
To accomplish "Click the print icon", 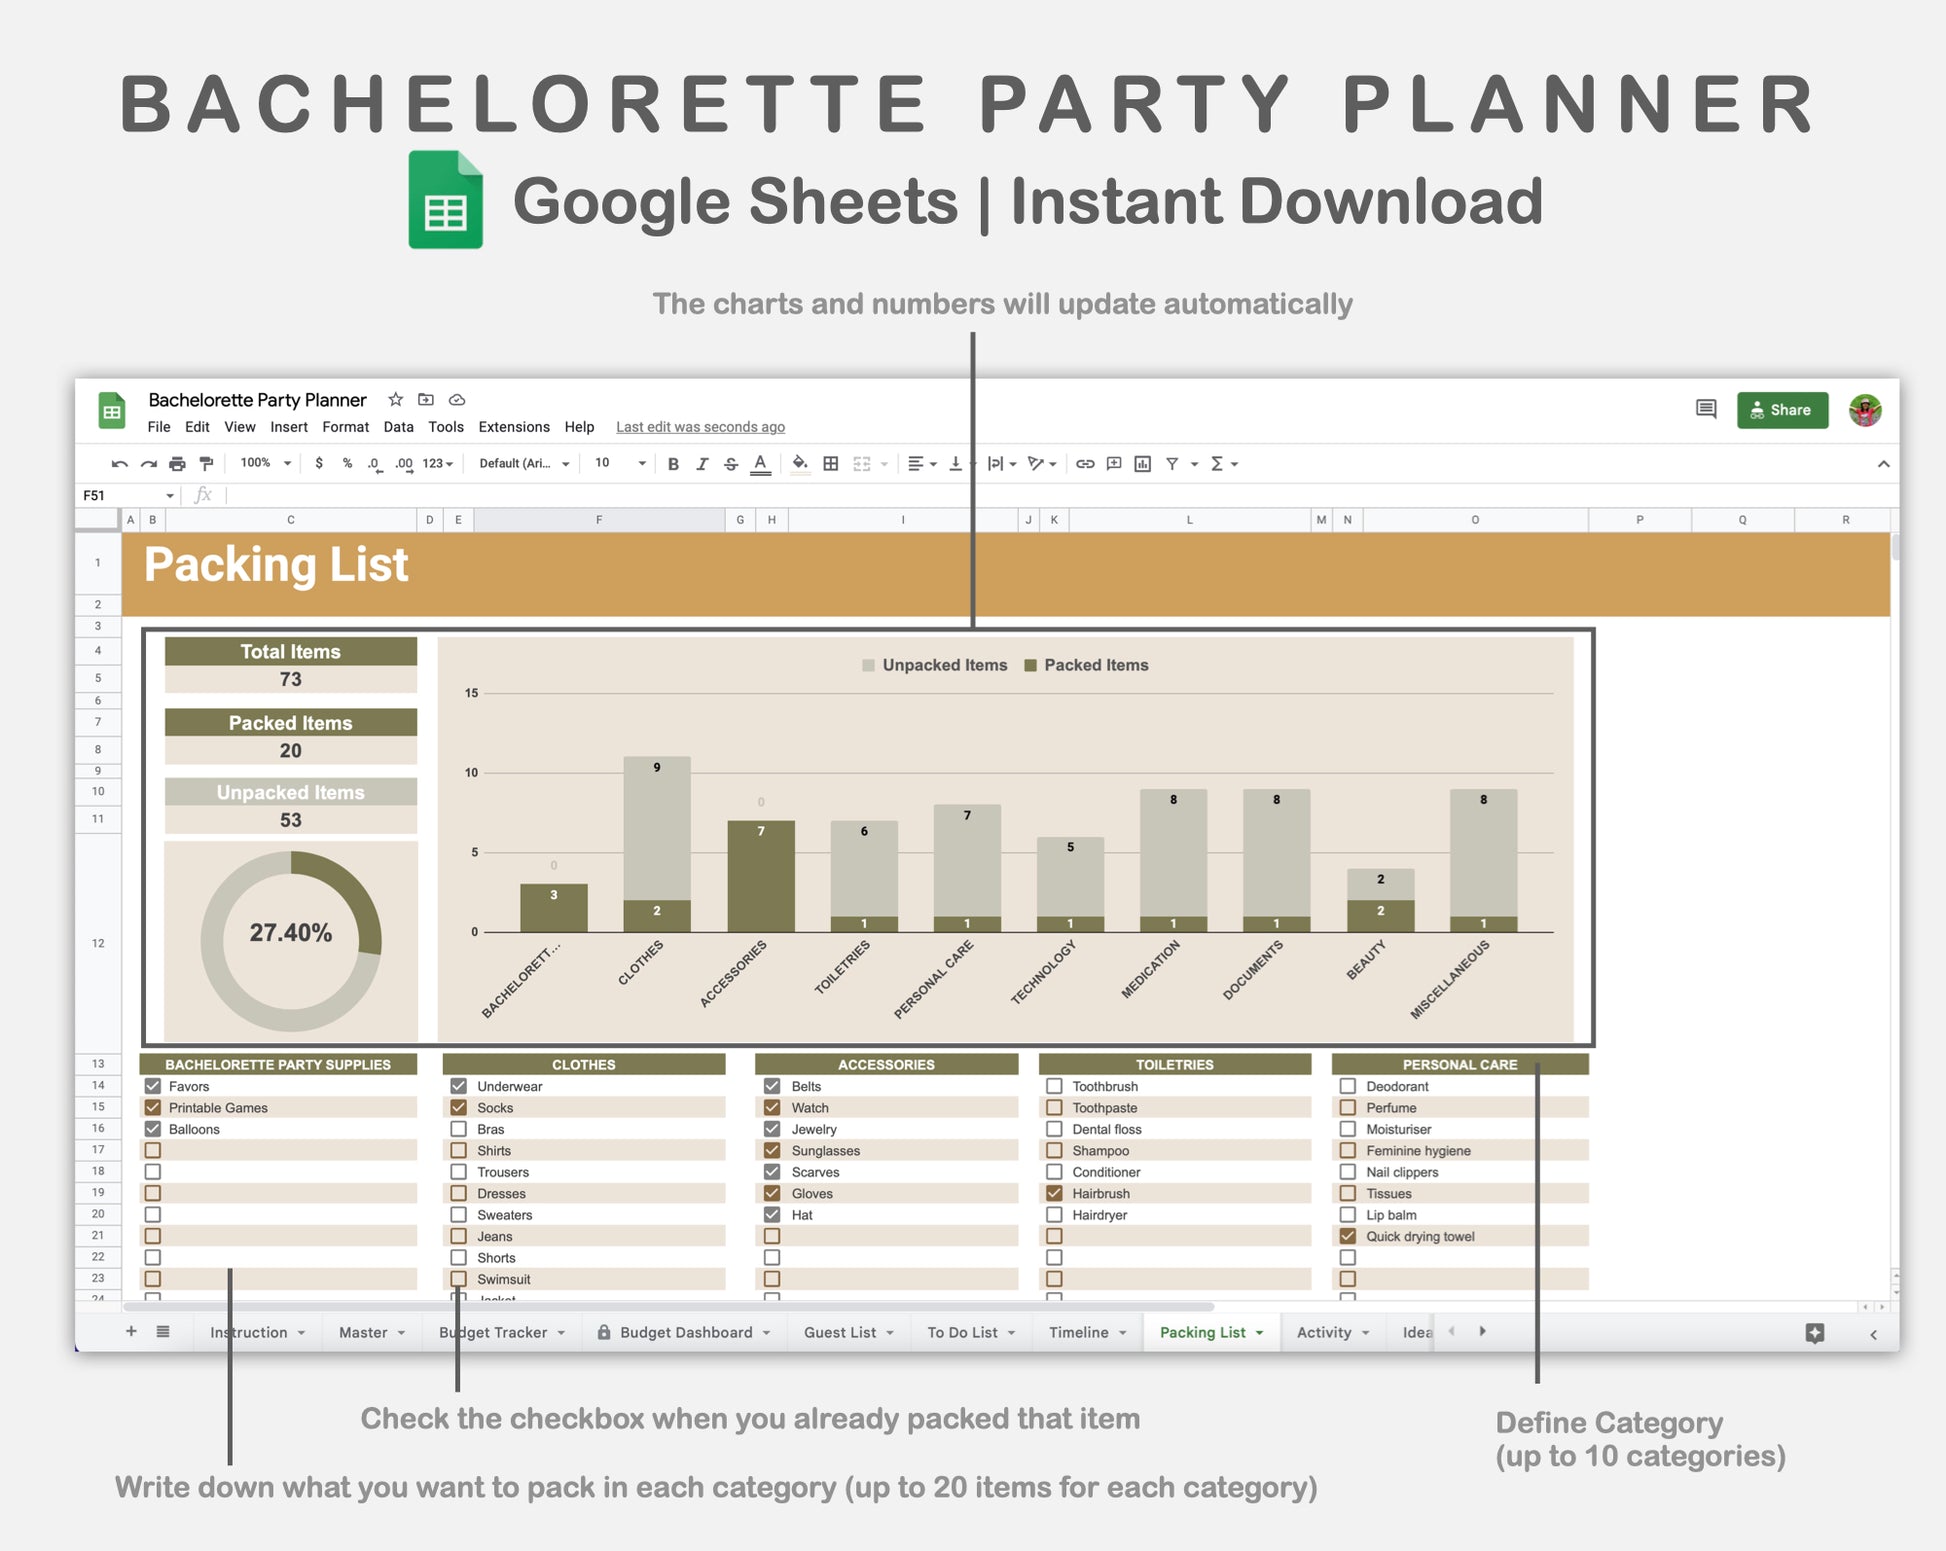I will pos(177,464).
